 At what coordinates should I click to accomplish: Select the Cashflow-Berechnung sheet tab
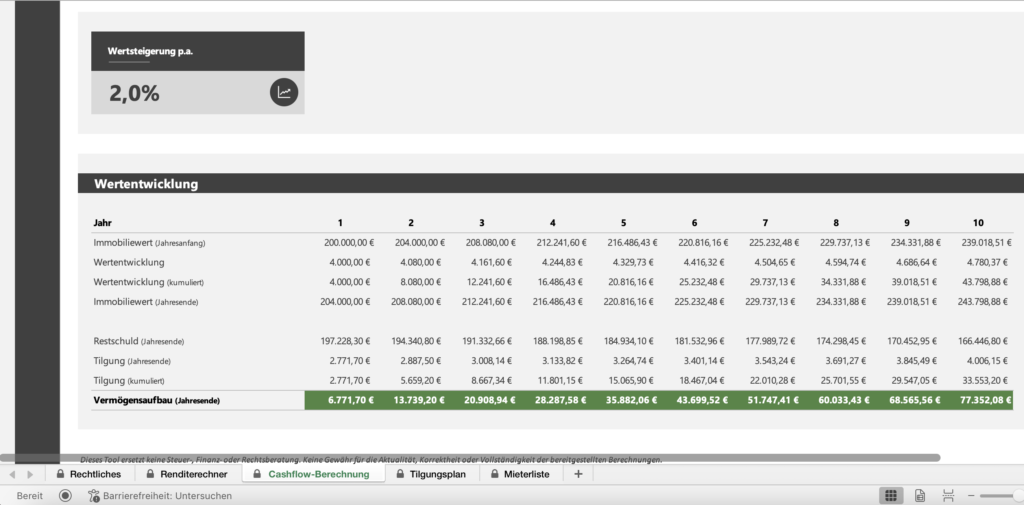[x=311, y=474]
